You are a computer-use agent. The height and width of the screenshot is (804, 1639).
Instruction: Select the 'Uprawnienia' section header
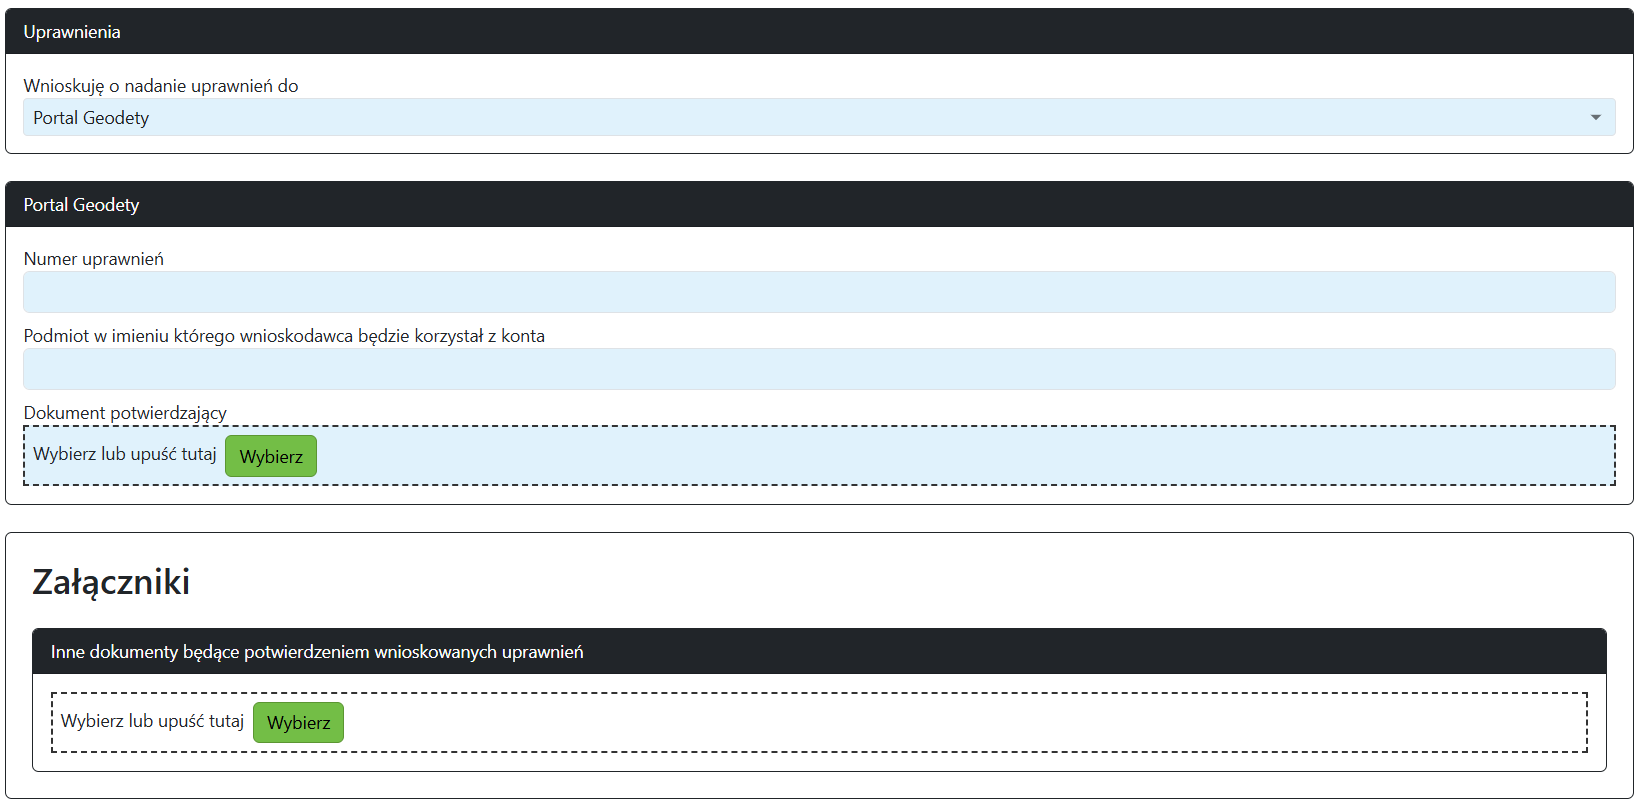(72, 32)
